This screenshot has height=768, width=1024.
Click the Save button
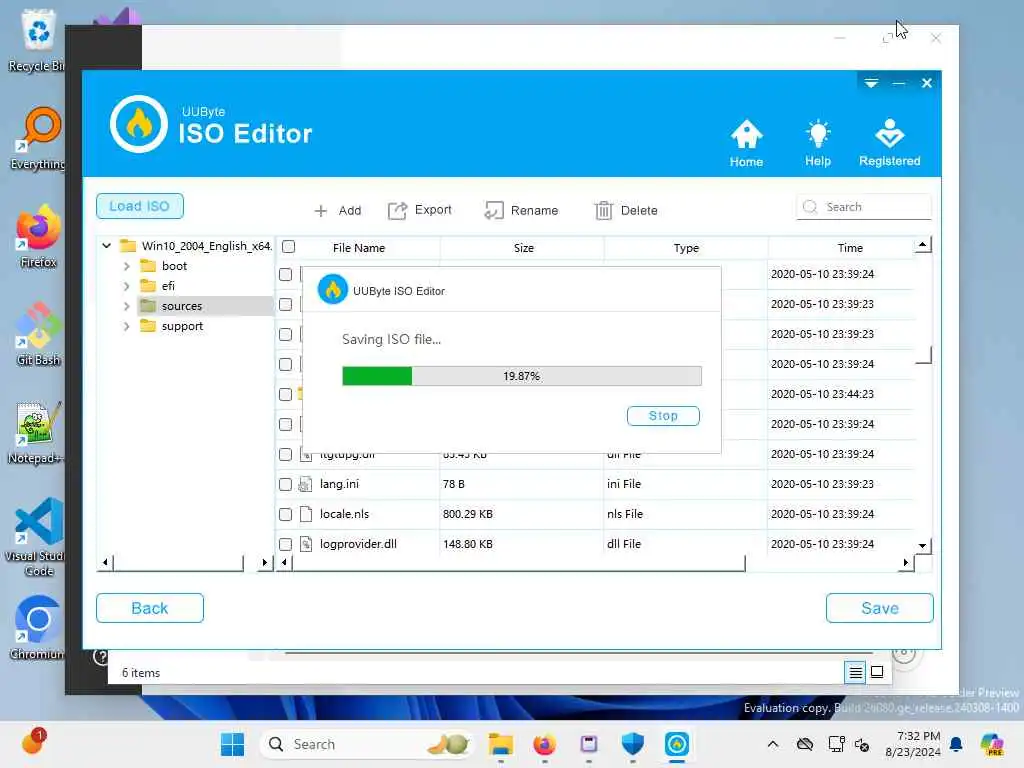pyautogui.click(x=880, y=608)
